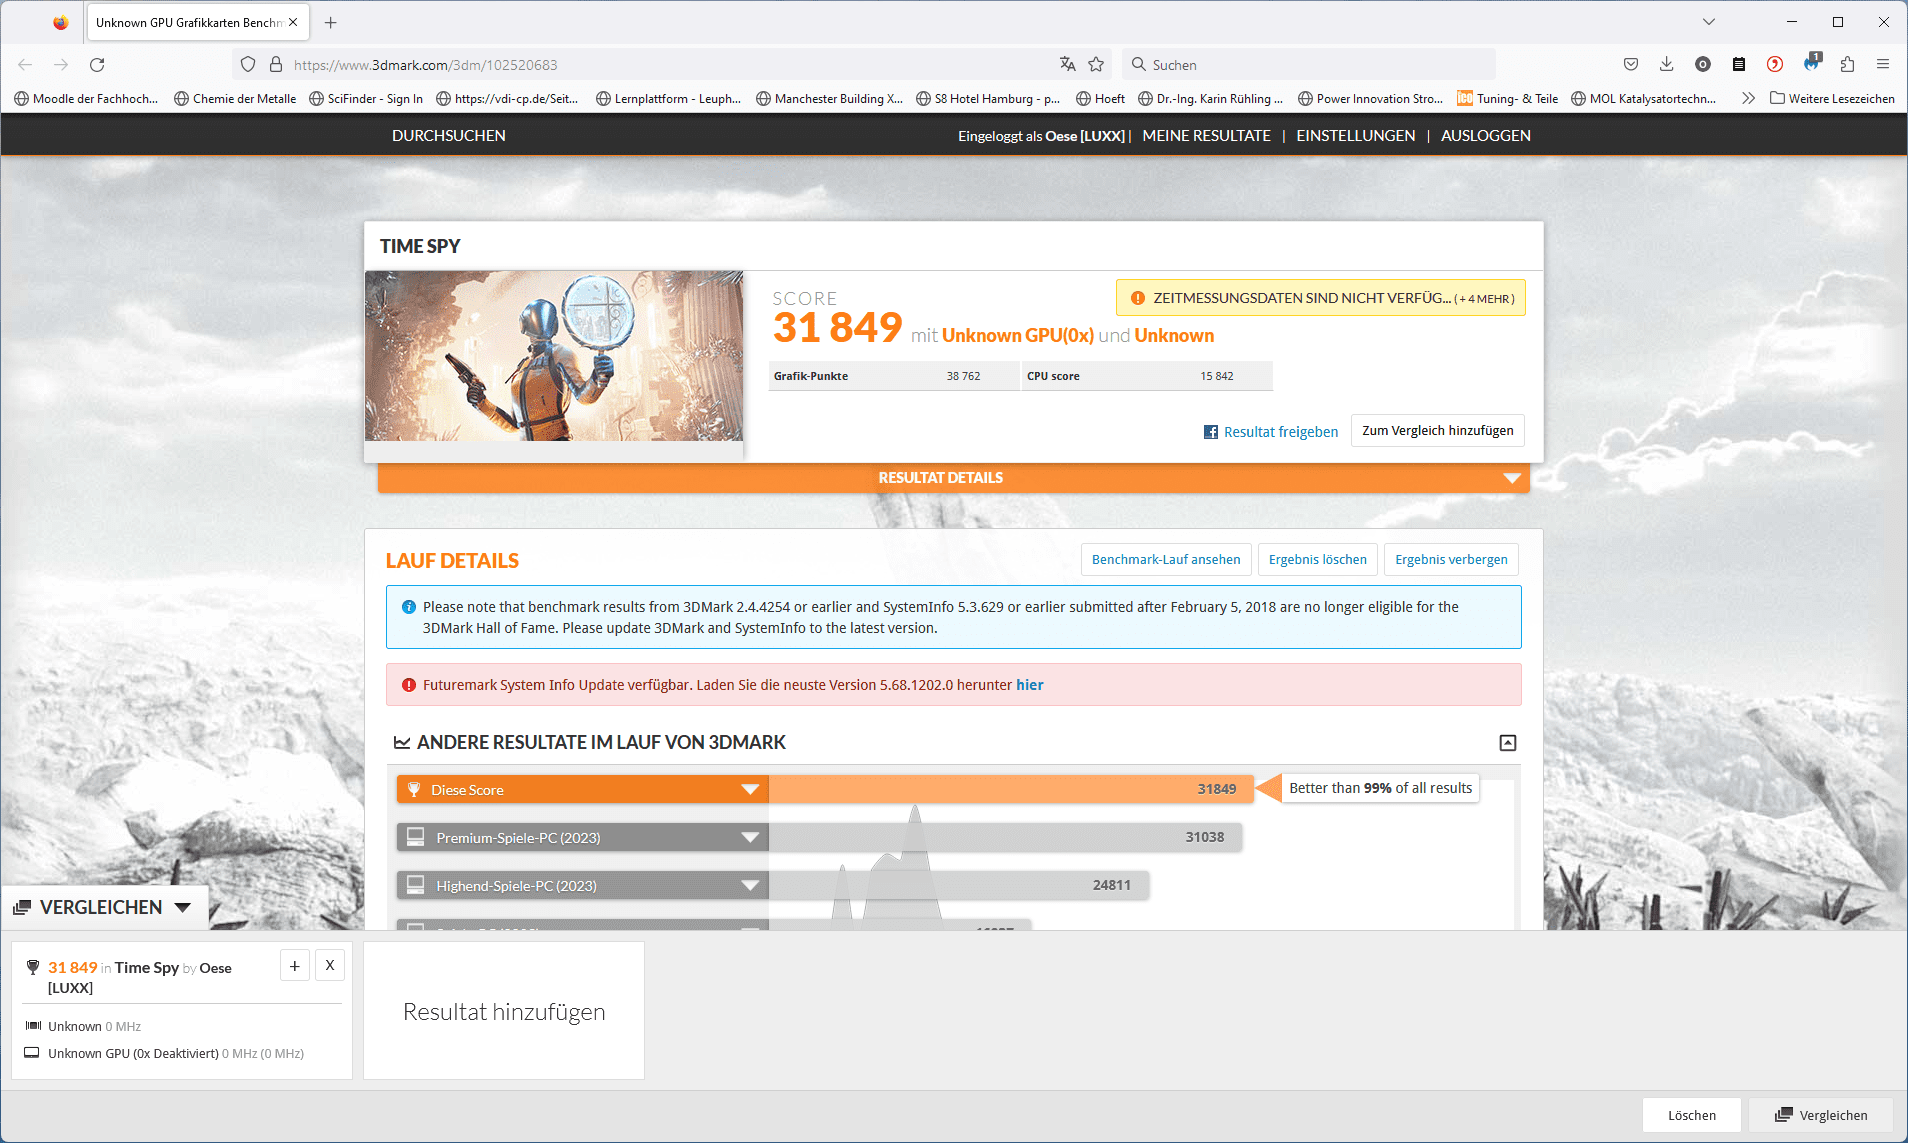The width and height of the screenshot is (1908, 1143).
Task: Open the MOL Katalysatortechn... bookmark
Action: [x=1644, y=98]
